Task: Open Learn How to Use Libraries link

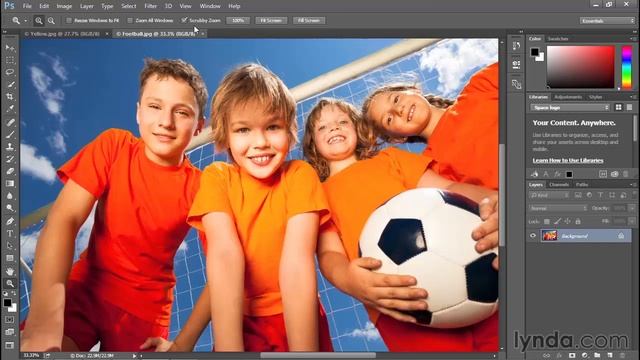Action: (568, 160)
